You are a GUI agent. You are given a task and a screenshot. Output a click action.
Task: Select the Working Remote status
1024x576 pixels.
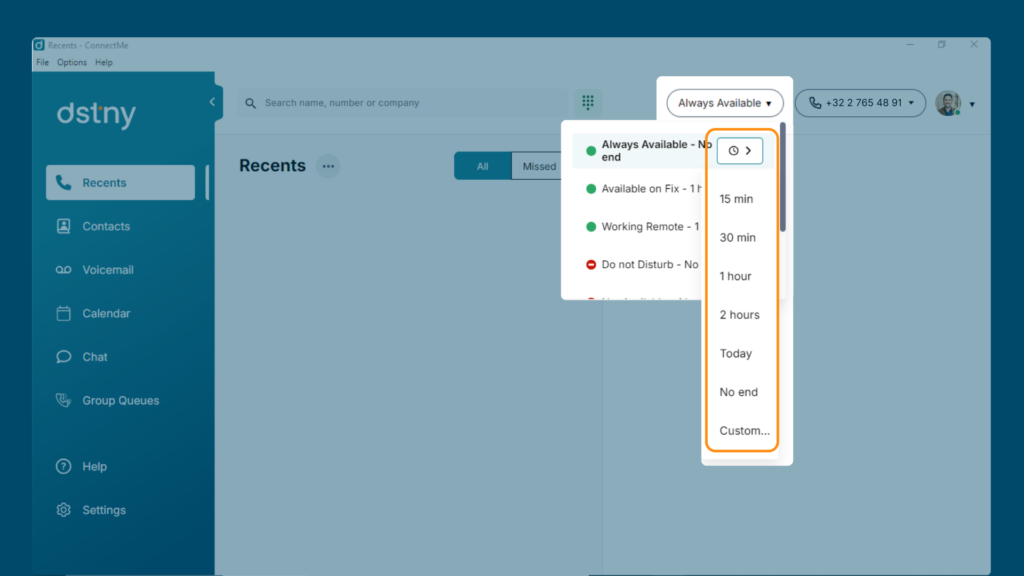click(642, 227)
